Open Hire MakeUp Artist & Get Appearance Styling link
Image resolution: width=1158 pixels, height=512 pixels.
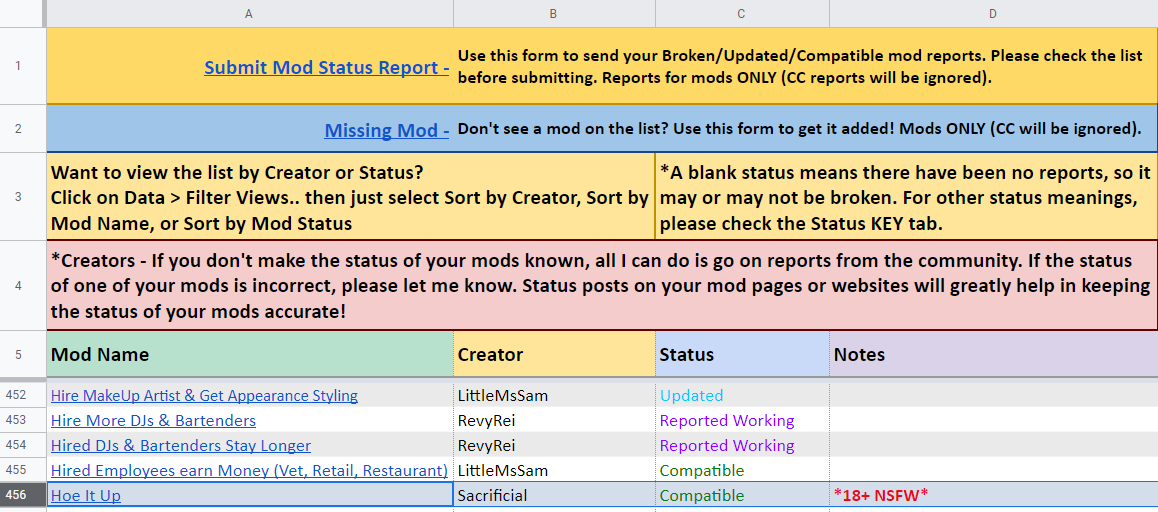(x=205, y=395)
